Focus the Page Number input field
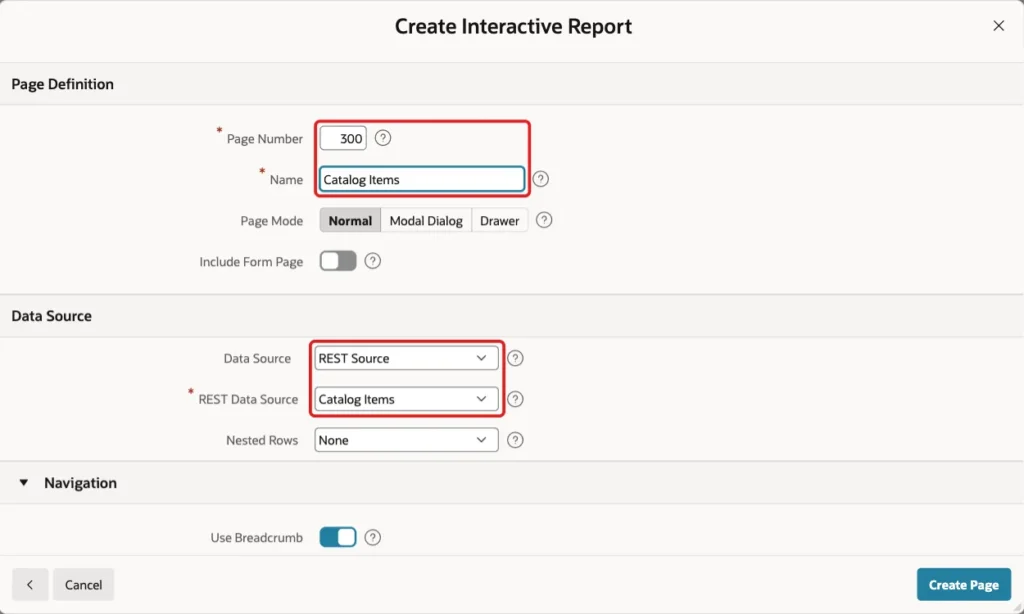 click(x=343, y=138)
